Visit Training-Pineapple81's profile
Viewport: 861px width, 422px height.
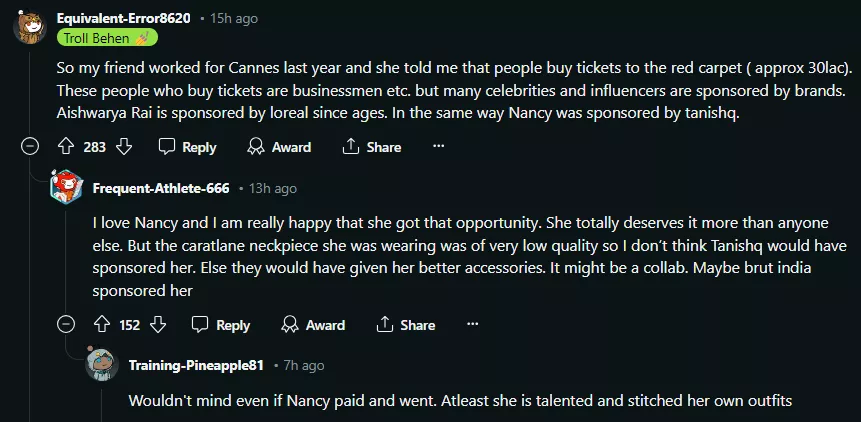(196, 366)
